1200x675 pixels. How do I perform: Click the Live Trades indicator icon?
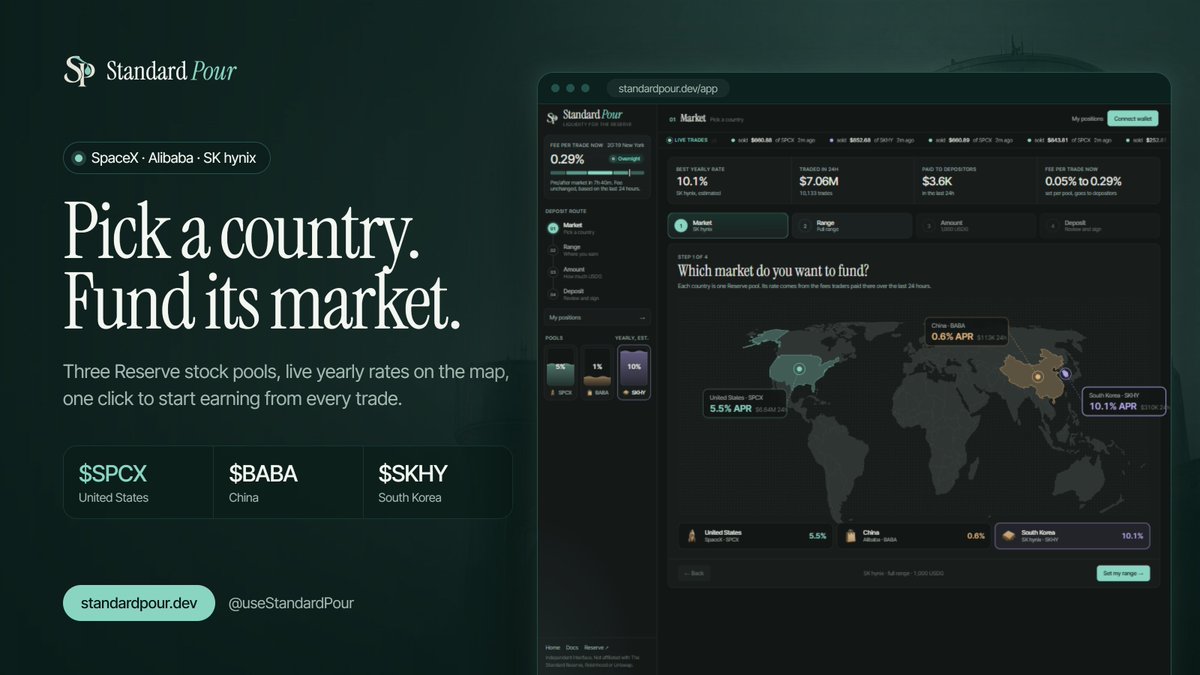(x=668, y=141)
